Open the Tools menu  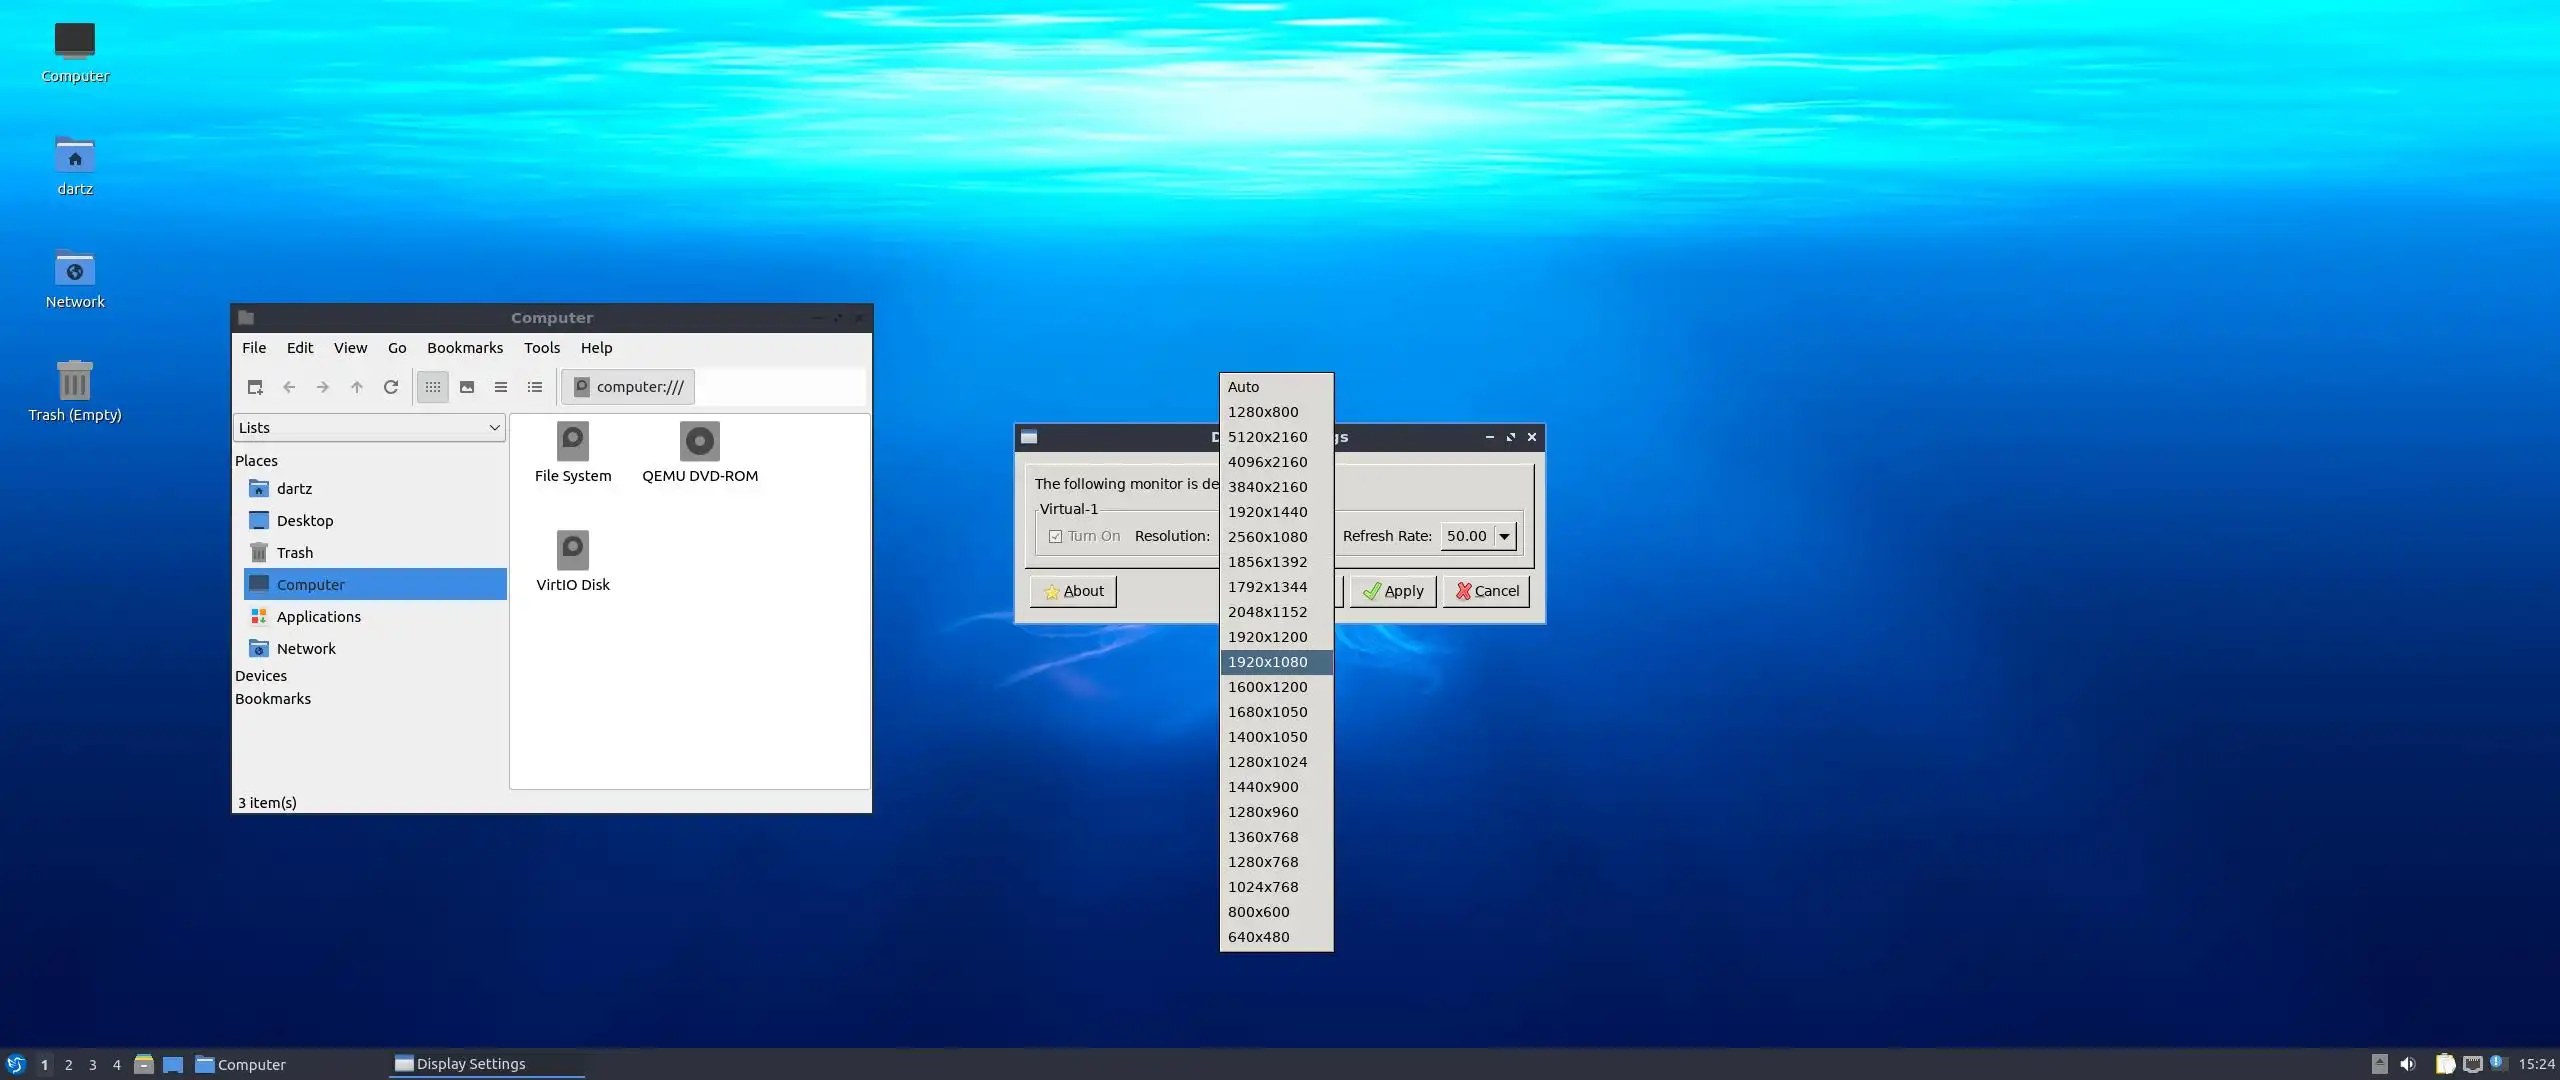(541, 348)
